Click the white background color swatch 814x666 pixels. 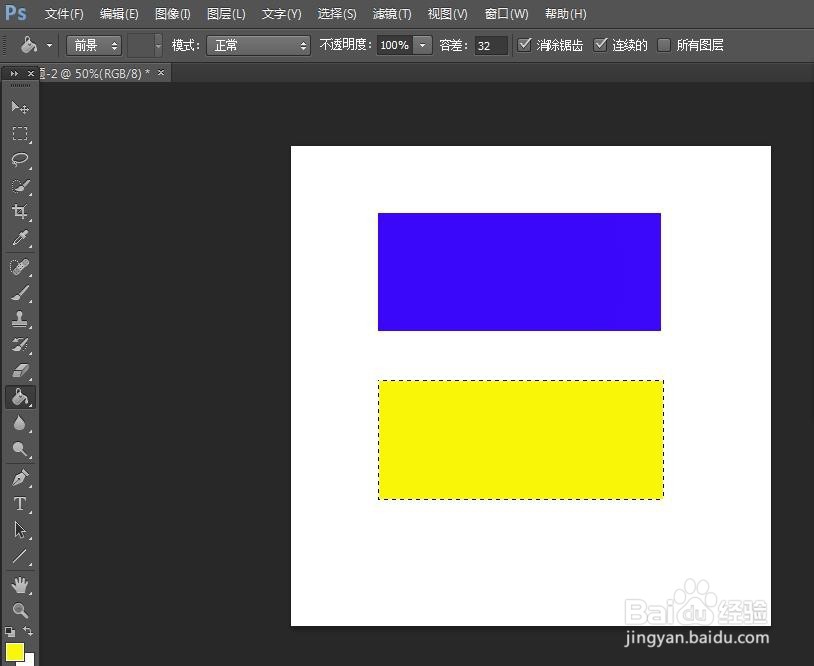(30, 660)
